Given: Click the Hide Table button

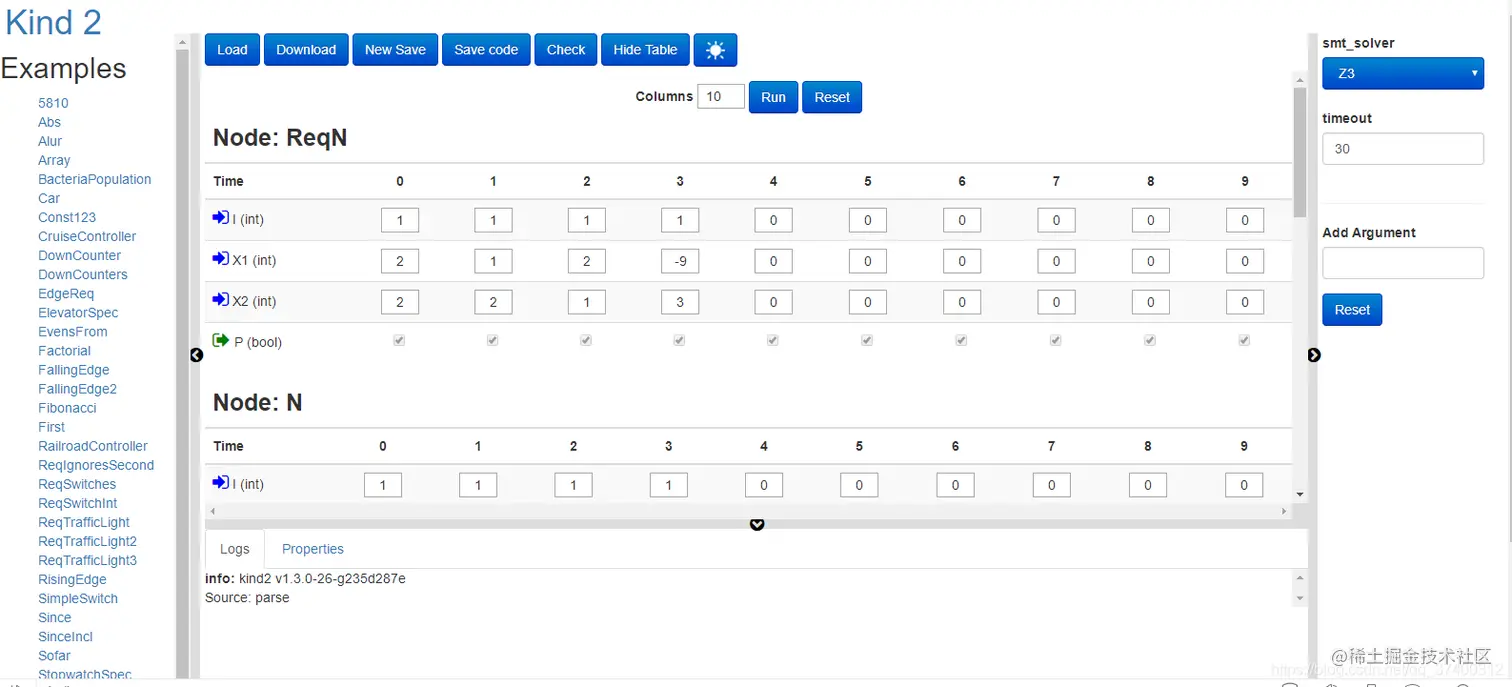Looking at the screenshot, I should [x=645, y=50].
